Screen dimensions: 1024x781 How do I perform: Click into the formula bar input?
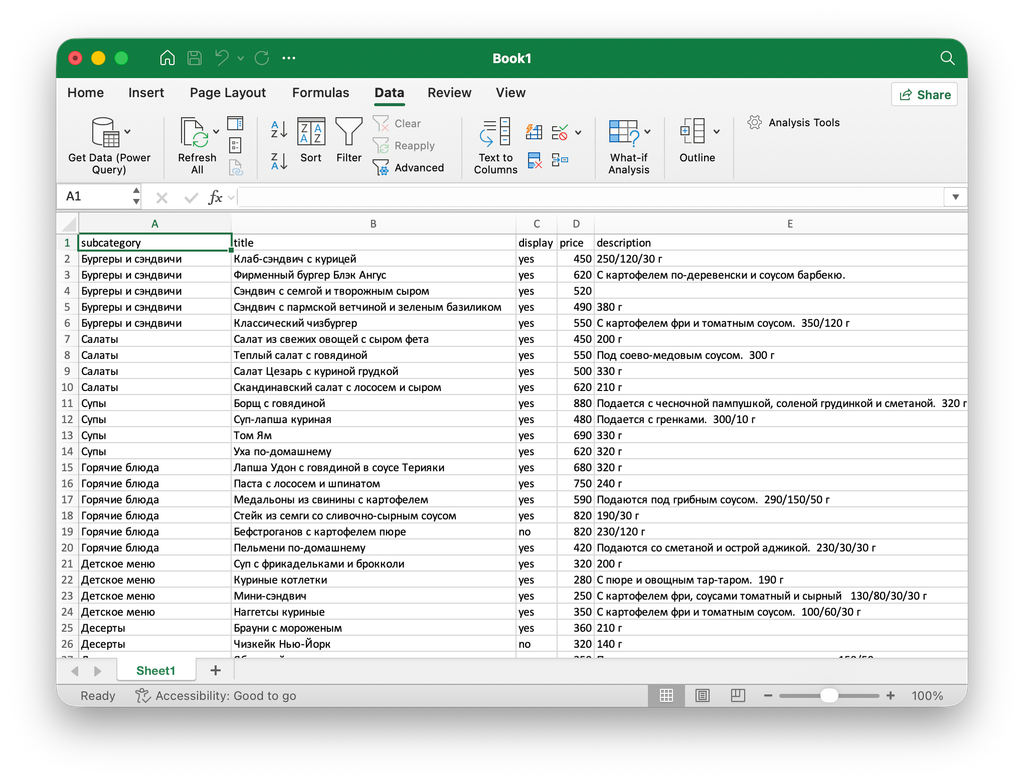590,197
